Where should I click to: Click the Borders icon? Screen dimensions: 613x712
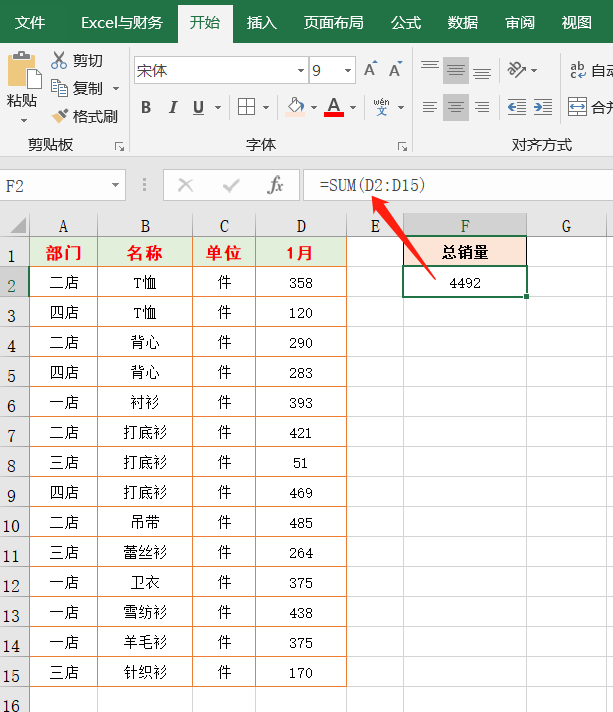[x=246, y=107]
